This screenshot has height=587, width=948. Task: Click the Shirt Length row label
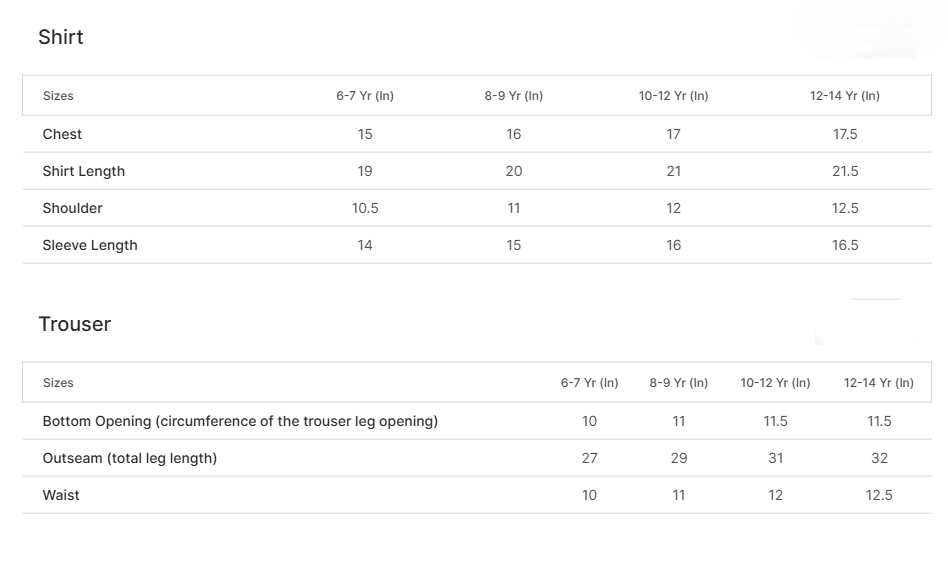pyautogui.click(x=84, y=171)
